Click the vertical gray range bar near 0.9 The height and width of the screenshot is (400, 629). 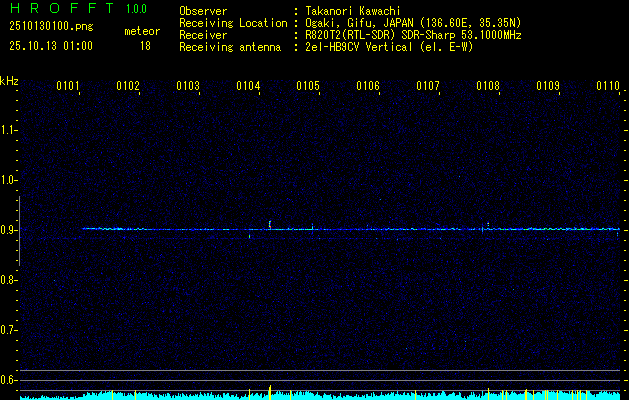19,231
